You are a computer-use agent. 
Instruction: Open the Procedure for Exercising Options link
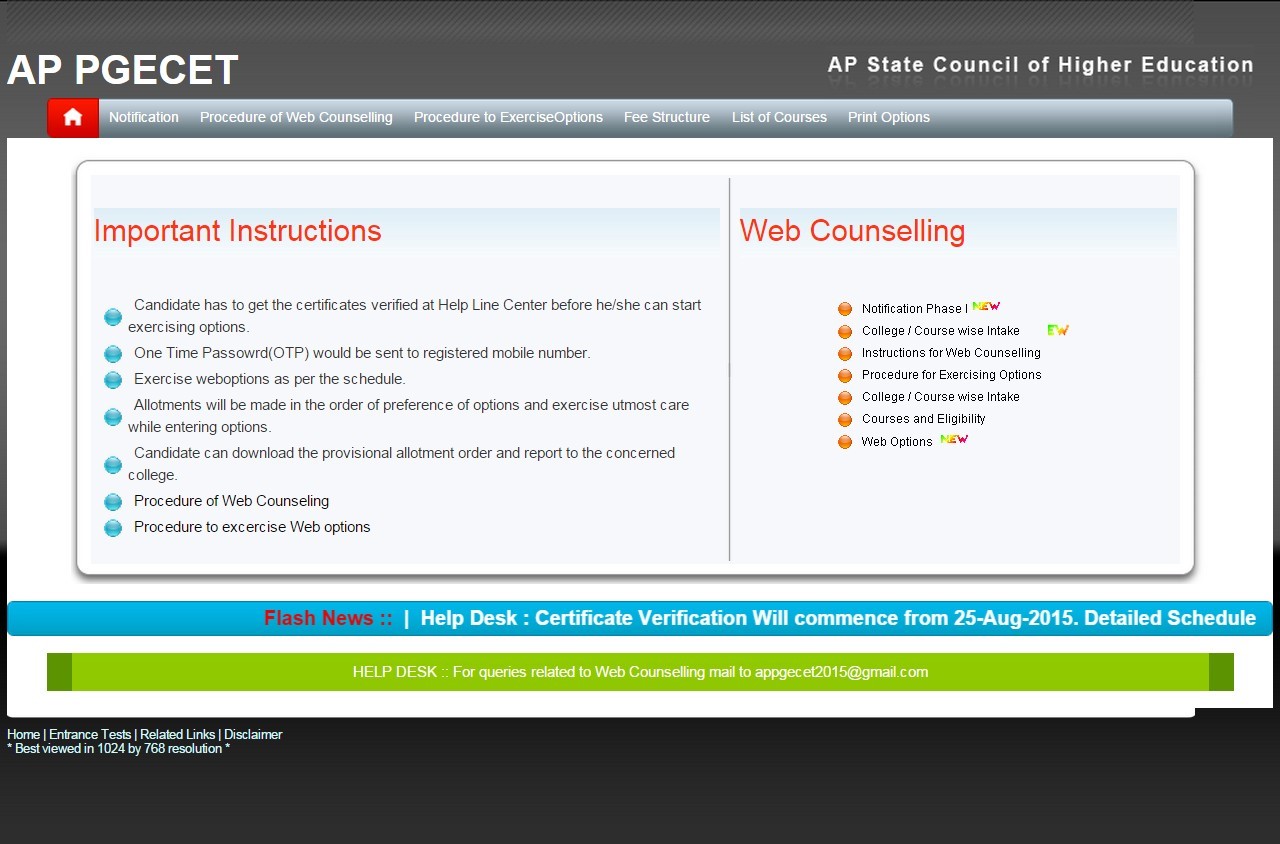coord(951,375)
